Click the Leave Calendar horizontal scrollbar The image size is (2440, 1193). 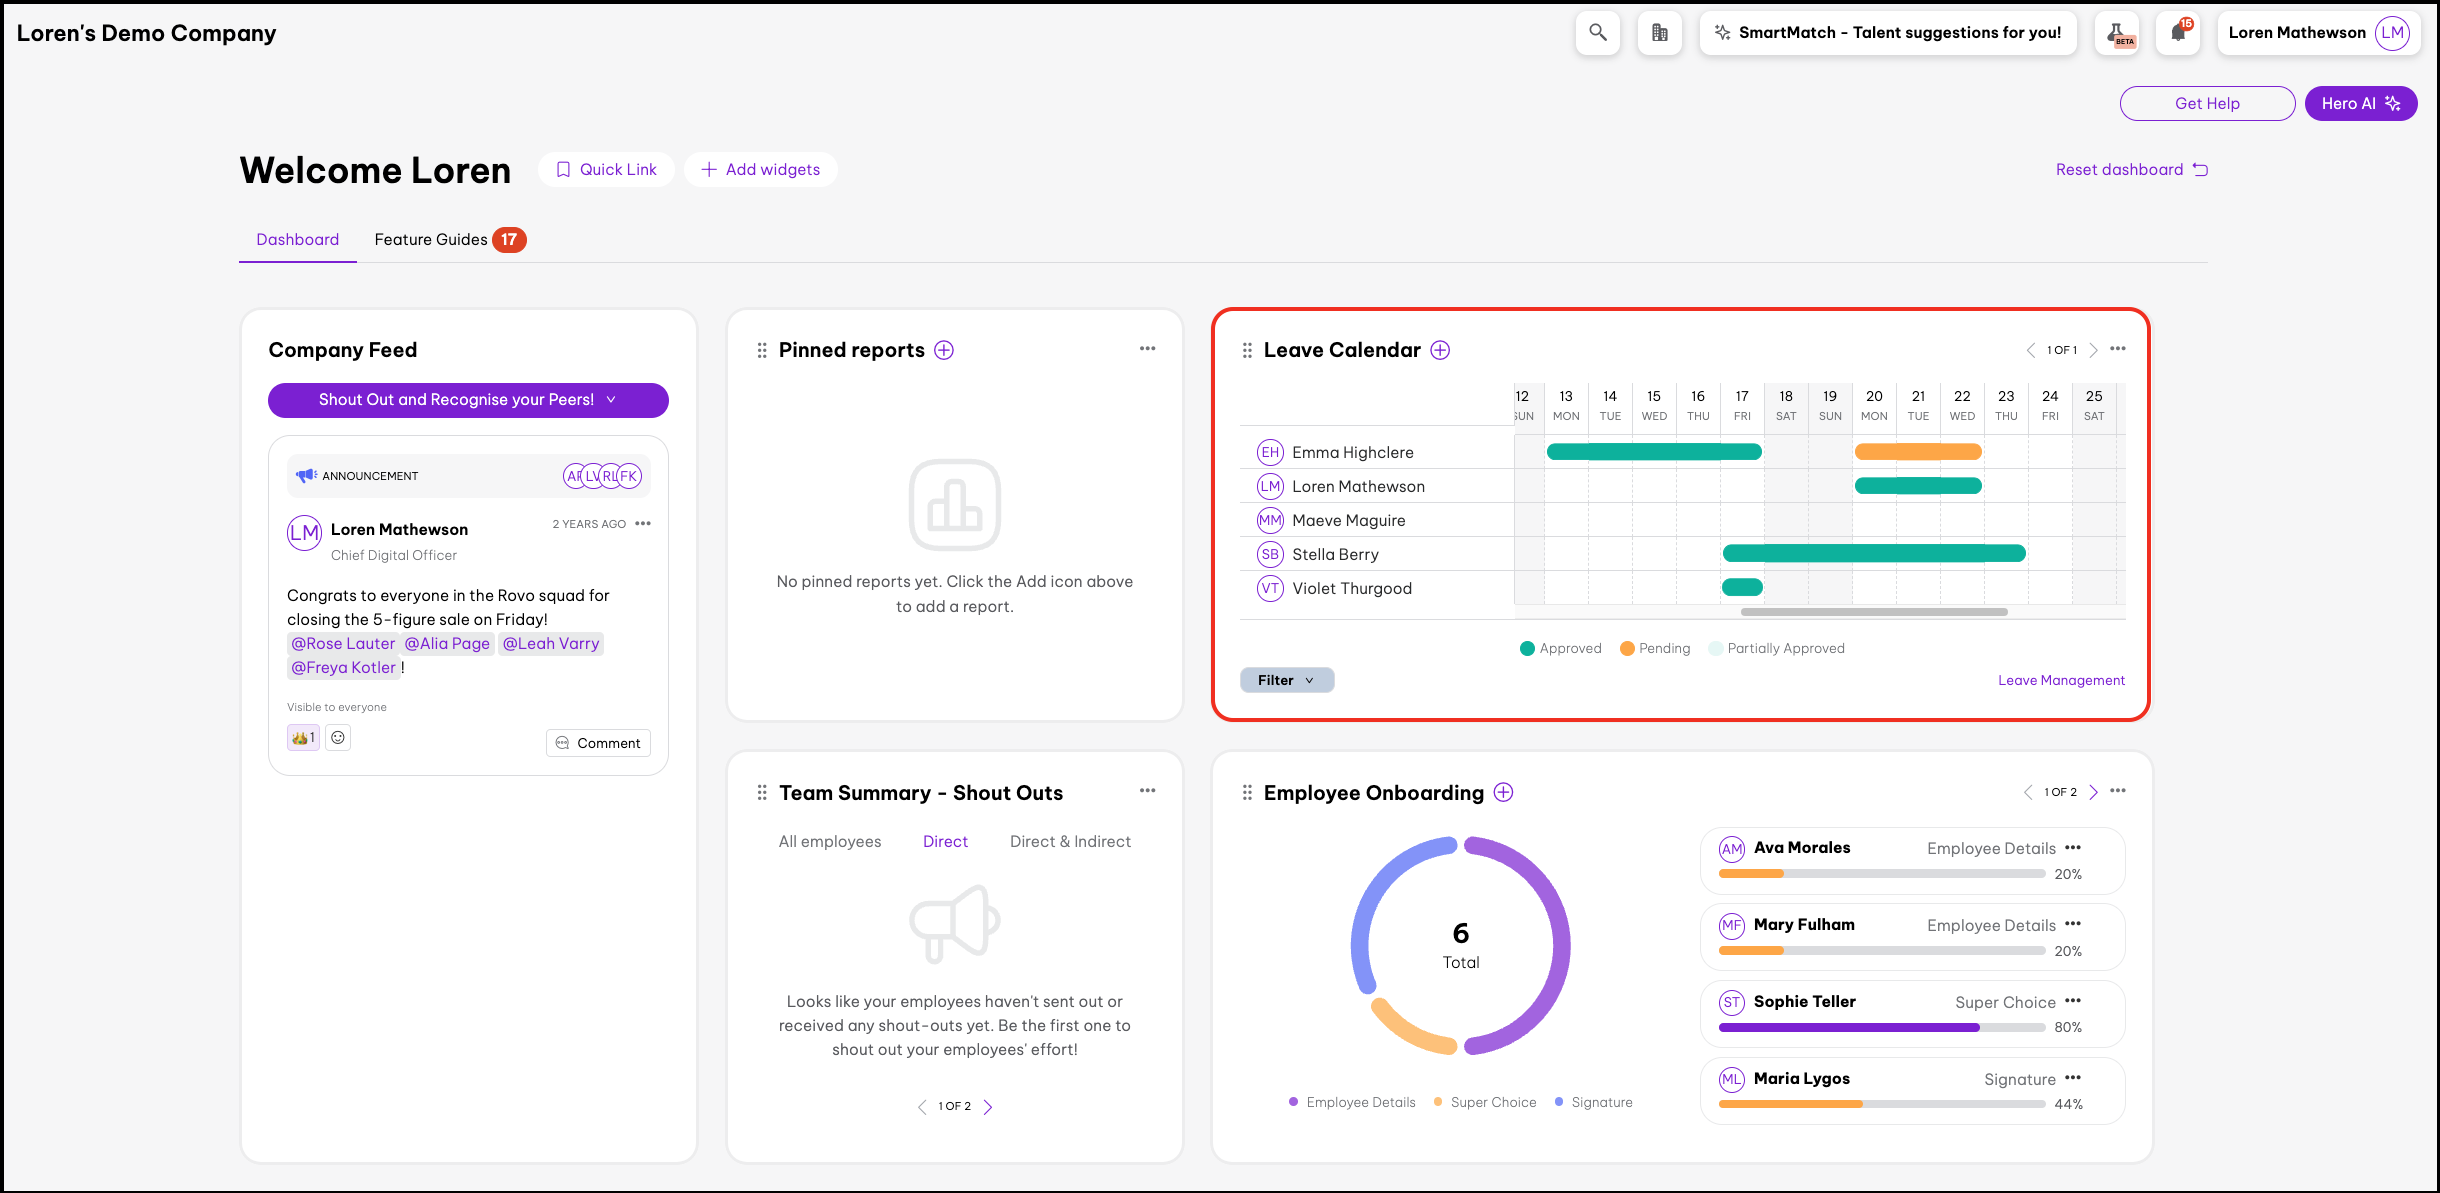click(1873, 612)
